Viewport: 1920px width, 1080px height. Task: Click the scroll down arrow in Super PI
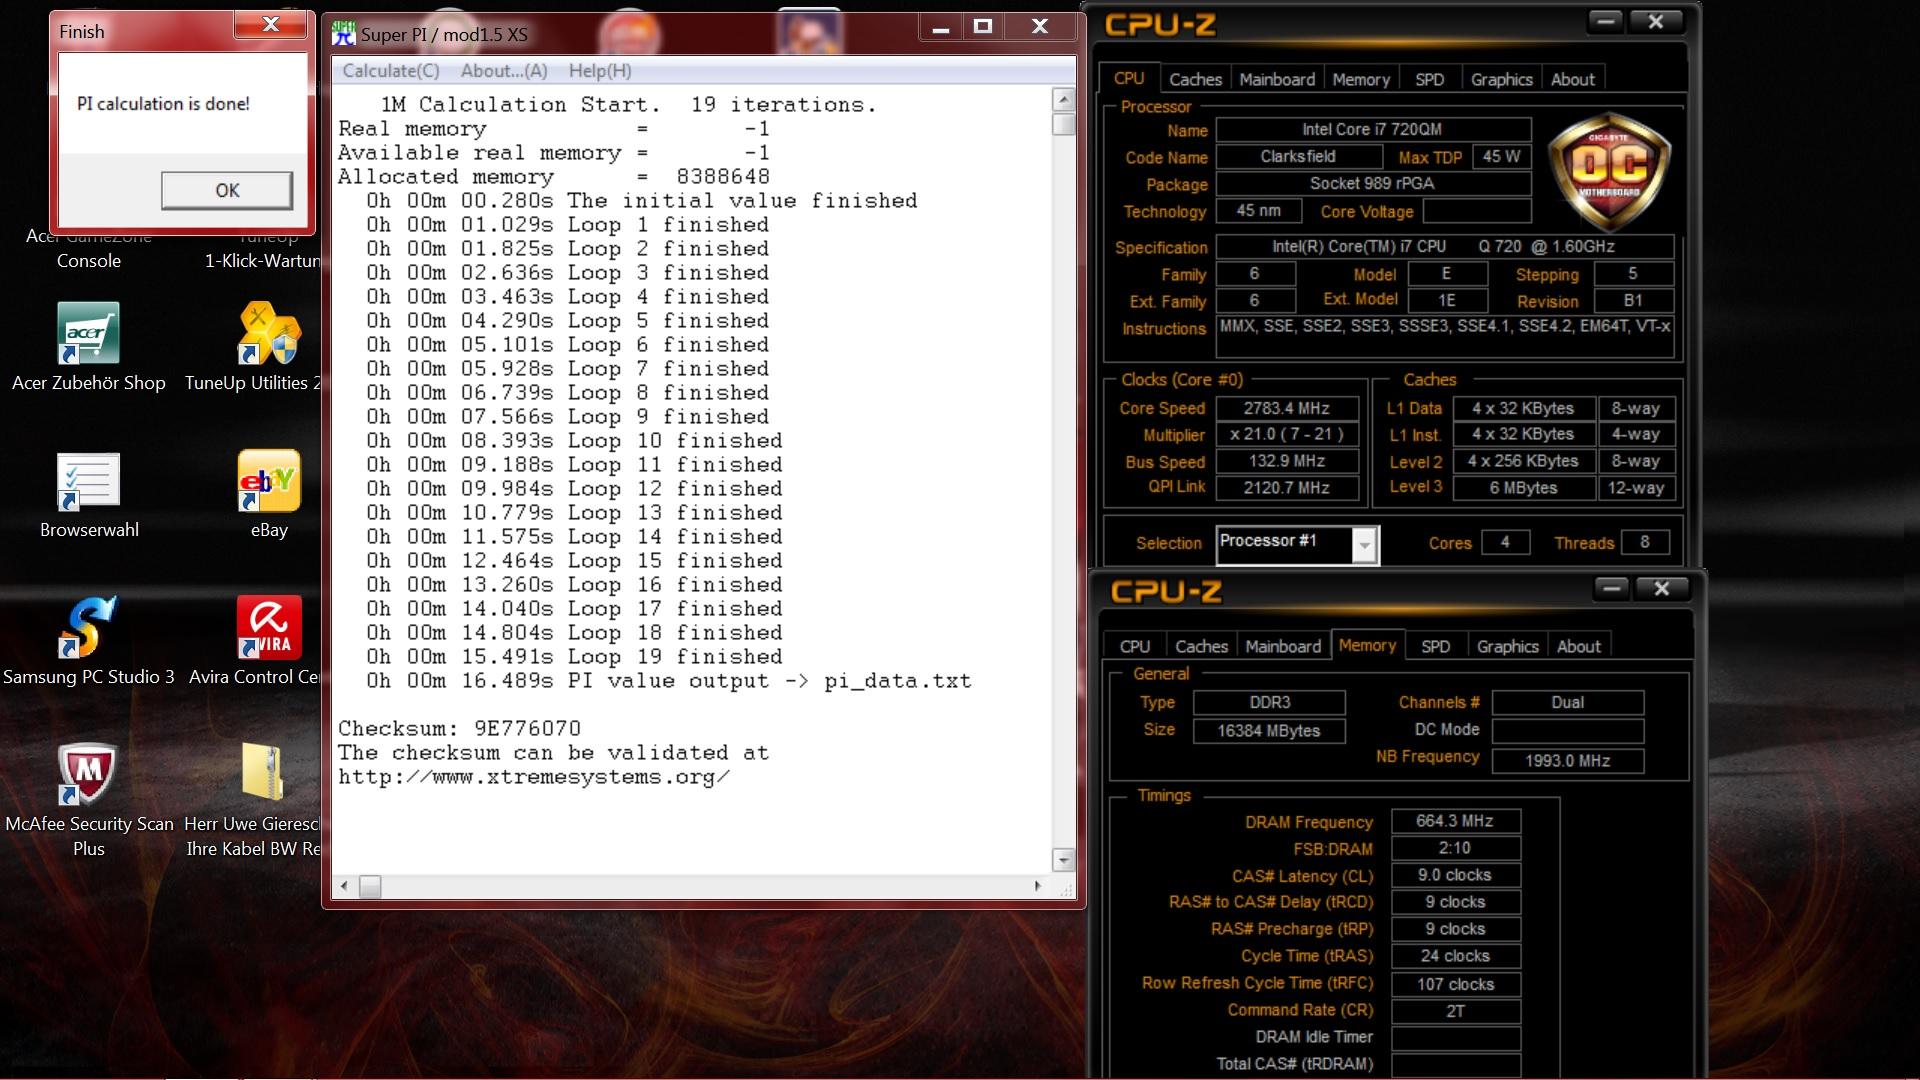[1064, 860]
